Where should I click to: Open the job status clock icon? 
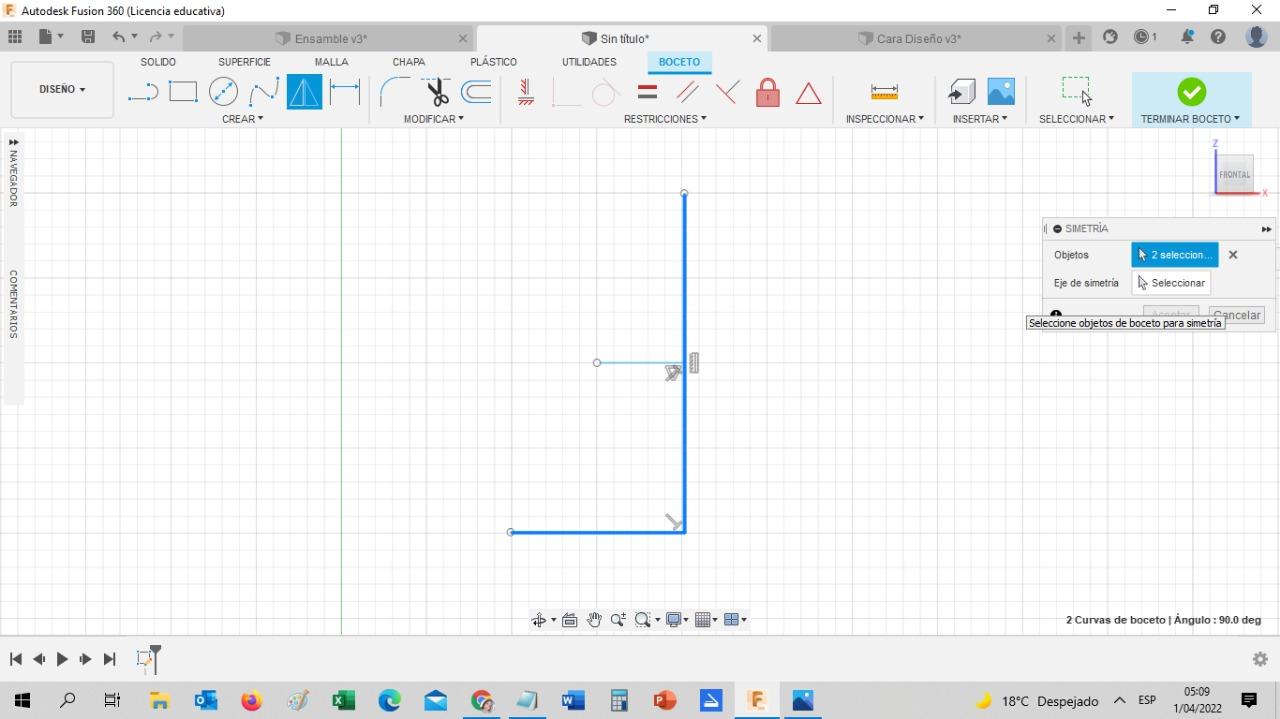[x=1145, y=37]
